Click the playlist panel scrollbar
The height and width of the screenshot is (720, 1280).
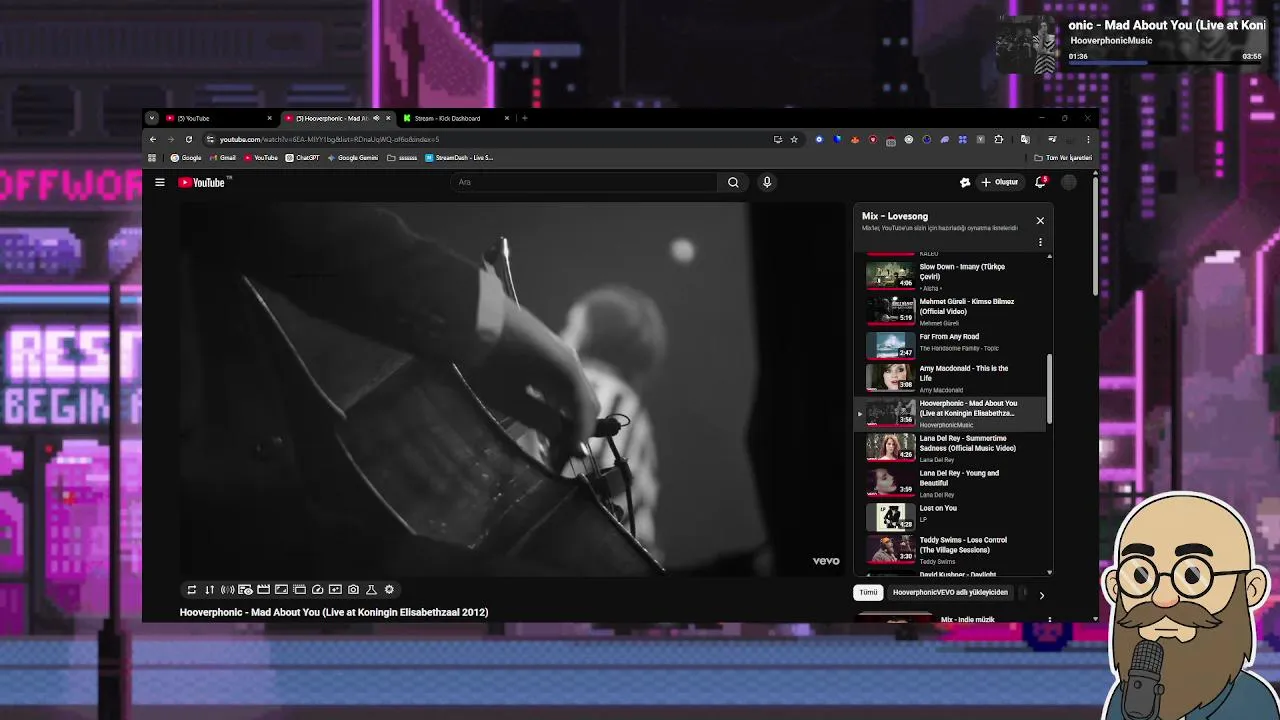1049,388
